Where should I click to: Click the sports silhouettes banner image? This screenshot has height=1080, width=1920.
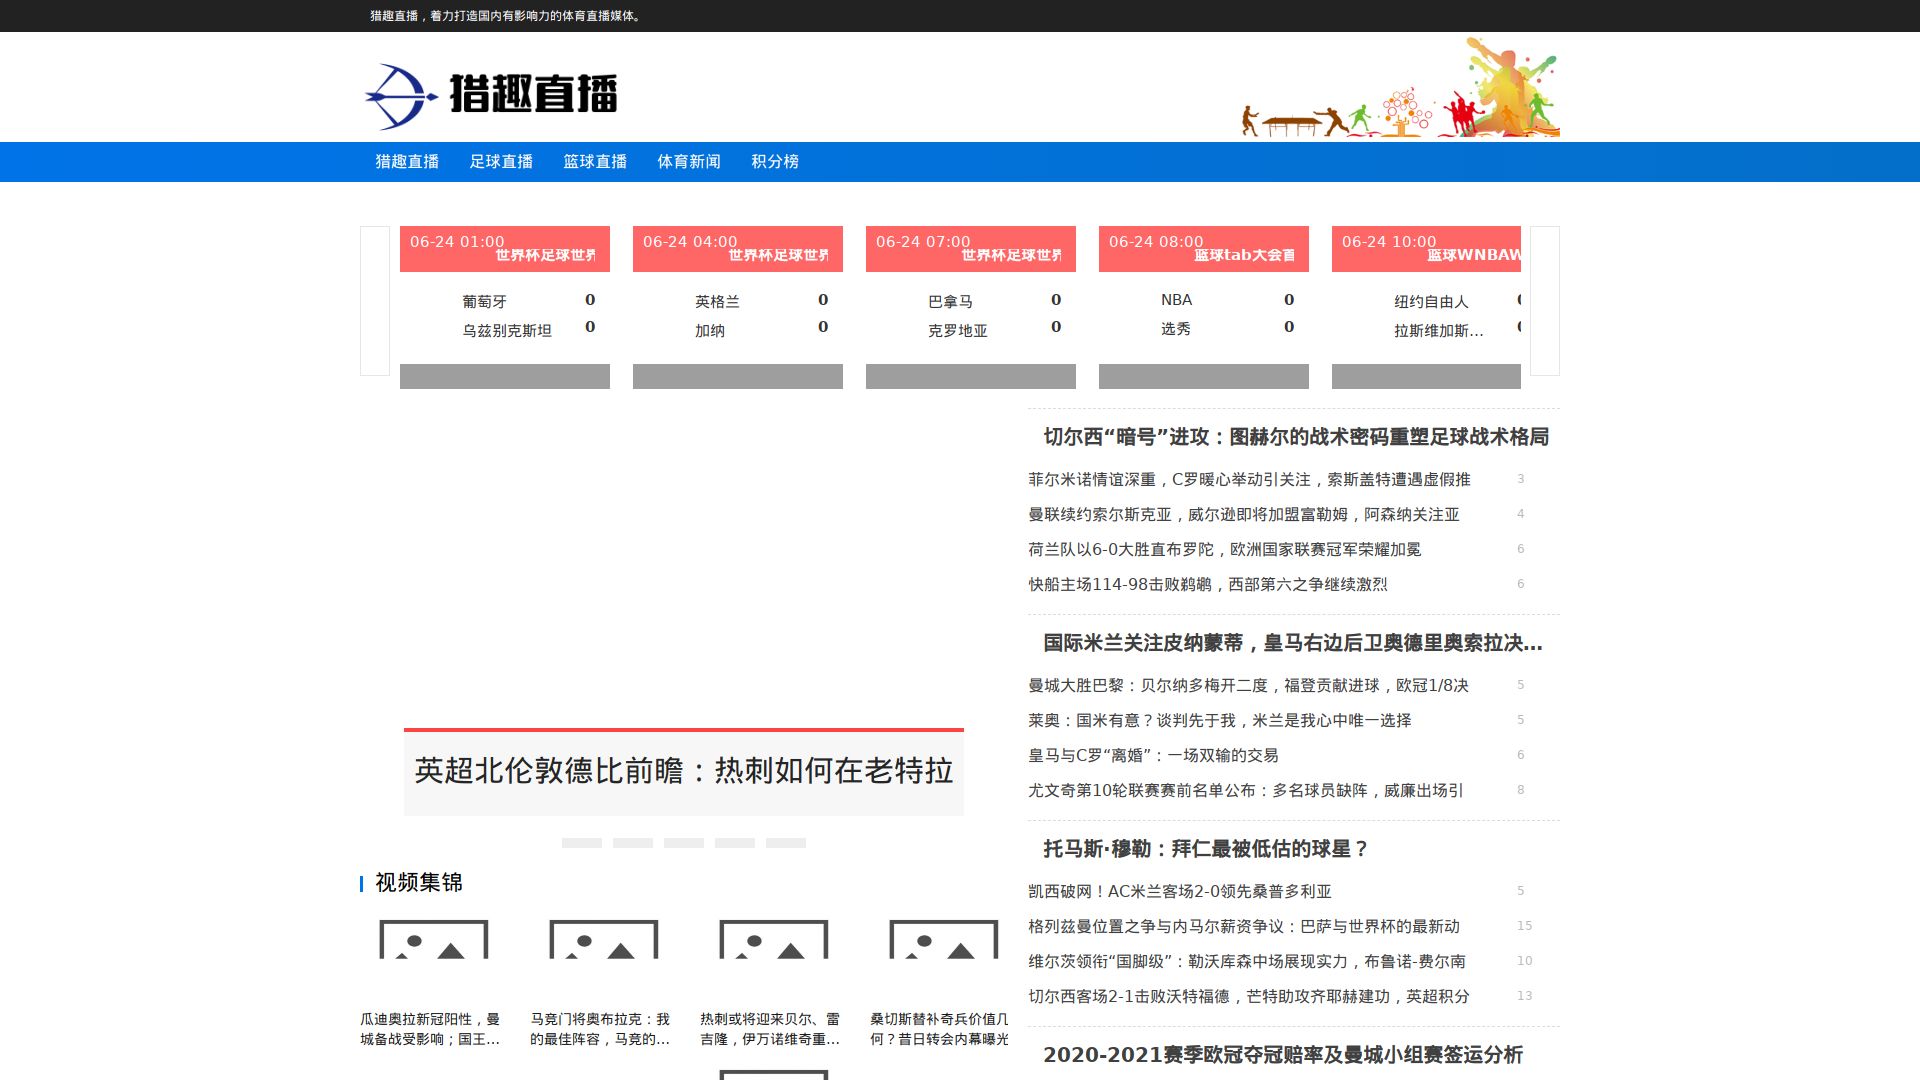click(x=1400, y=87)
